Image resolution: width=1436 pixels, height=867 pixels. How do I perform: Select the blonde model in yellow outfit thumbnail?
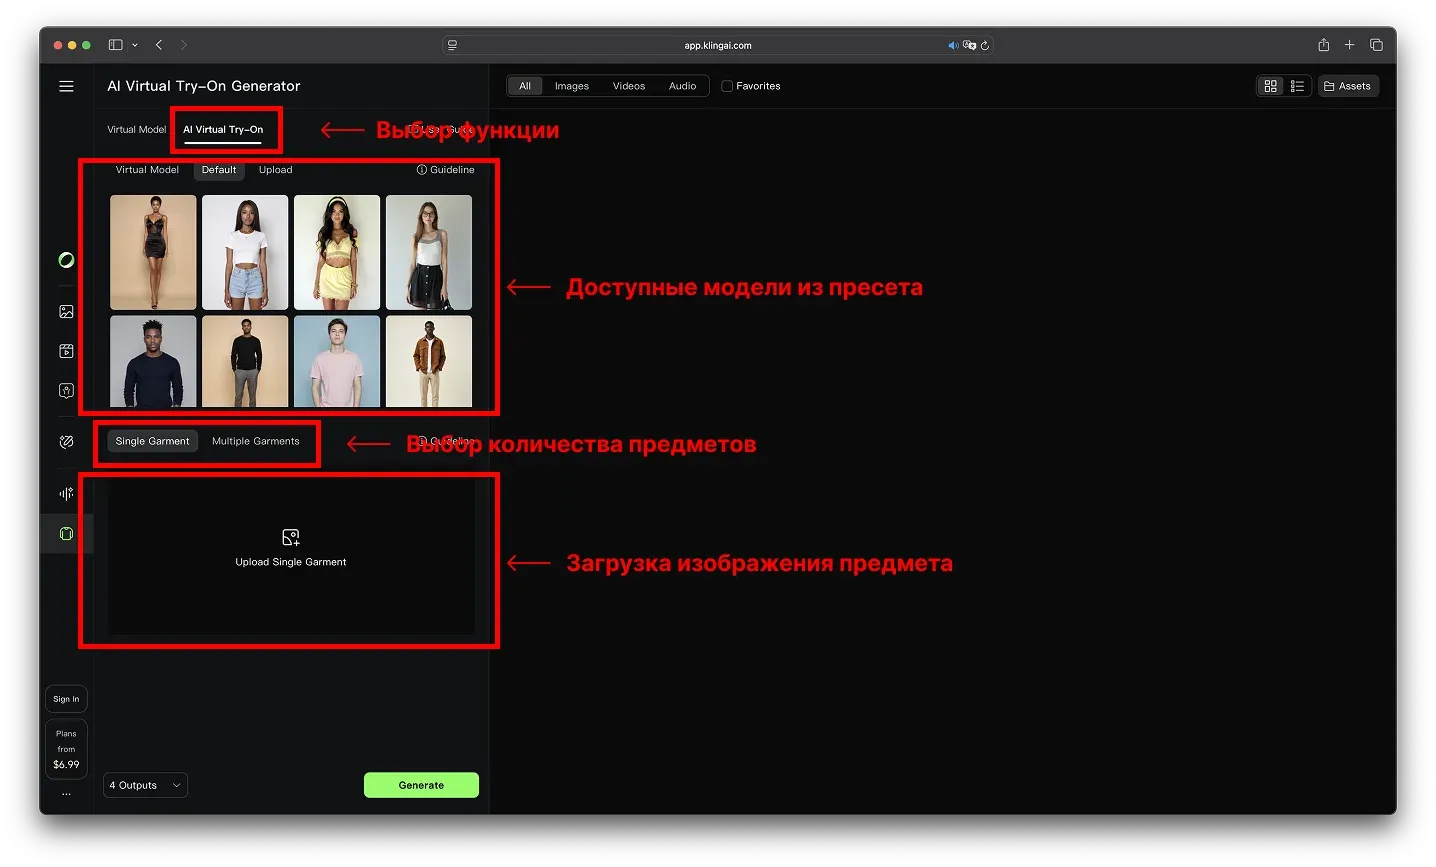(x=337, y=252)
